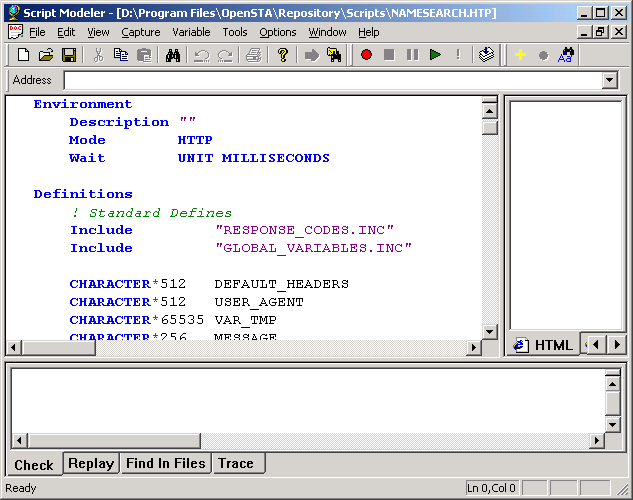Click output pane horizontal scroll left arrow

click(19, 440)
